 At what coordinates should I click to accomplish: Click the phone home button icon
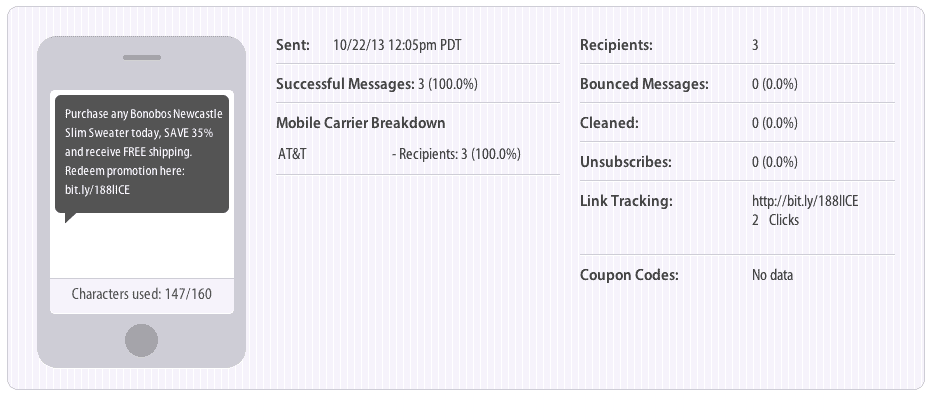(141, 341)
